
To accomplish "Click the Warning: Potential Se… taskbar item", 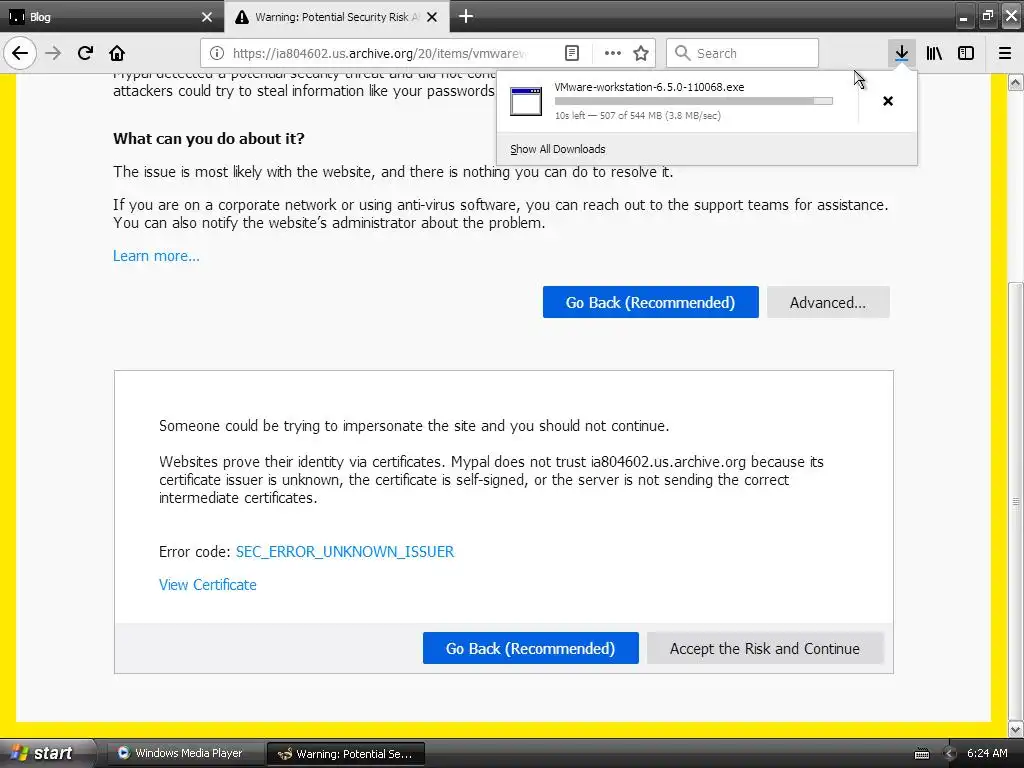I will point(346,754).
